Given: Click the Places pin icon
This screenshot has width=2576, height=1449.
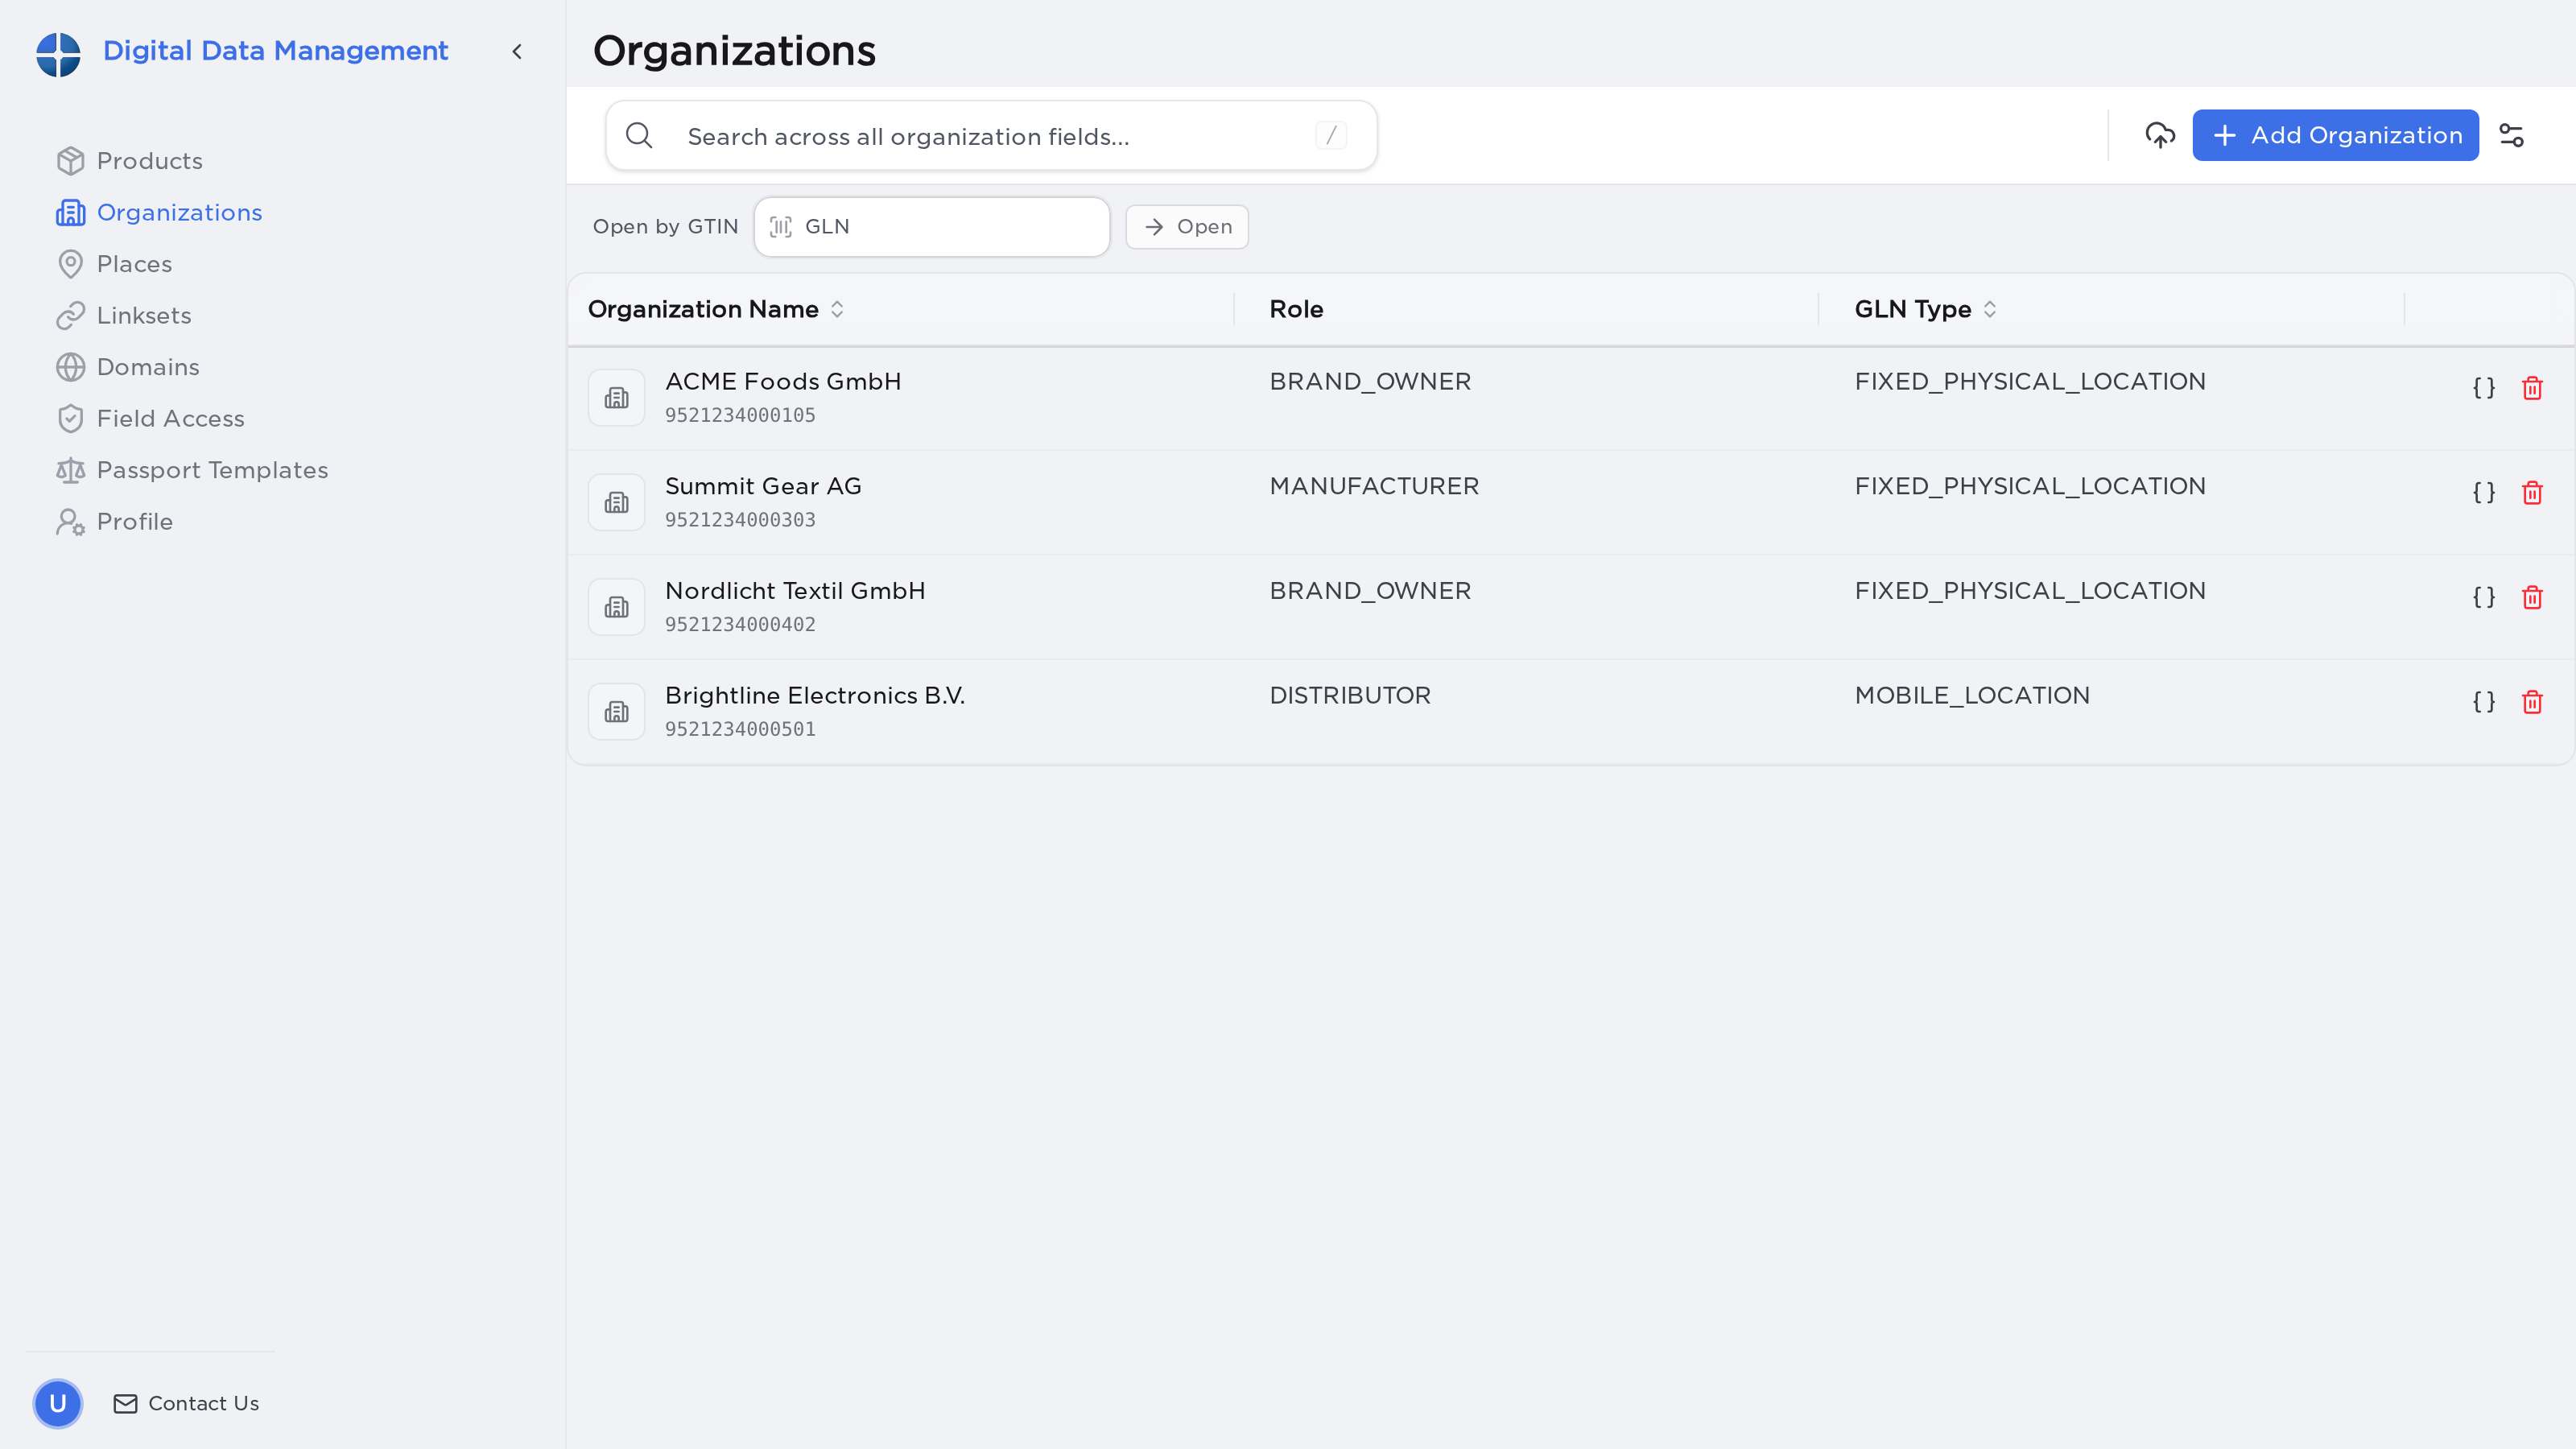Looking at the screenshot, I should point(70,264).
